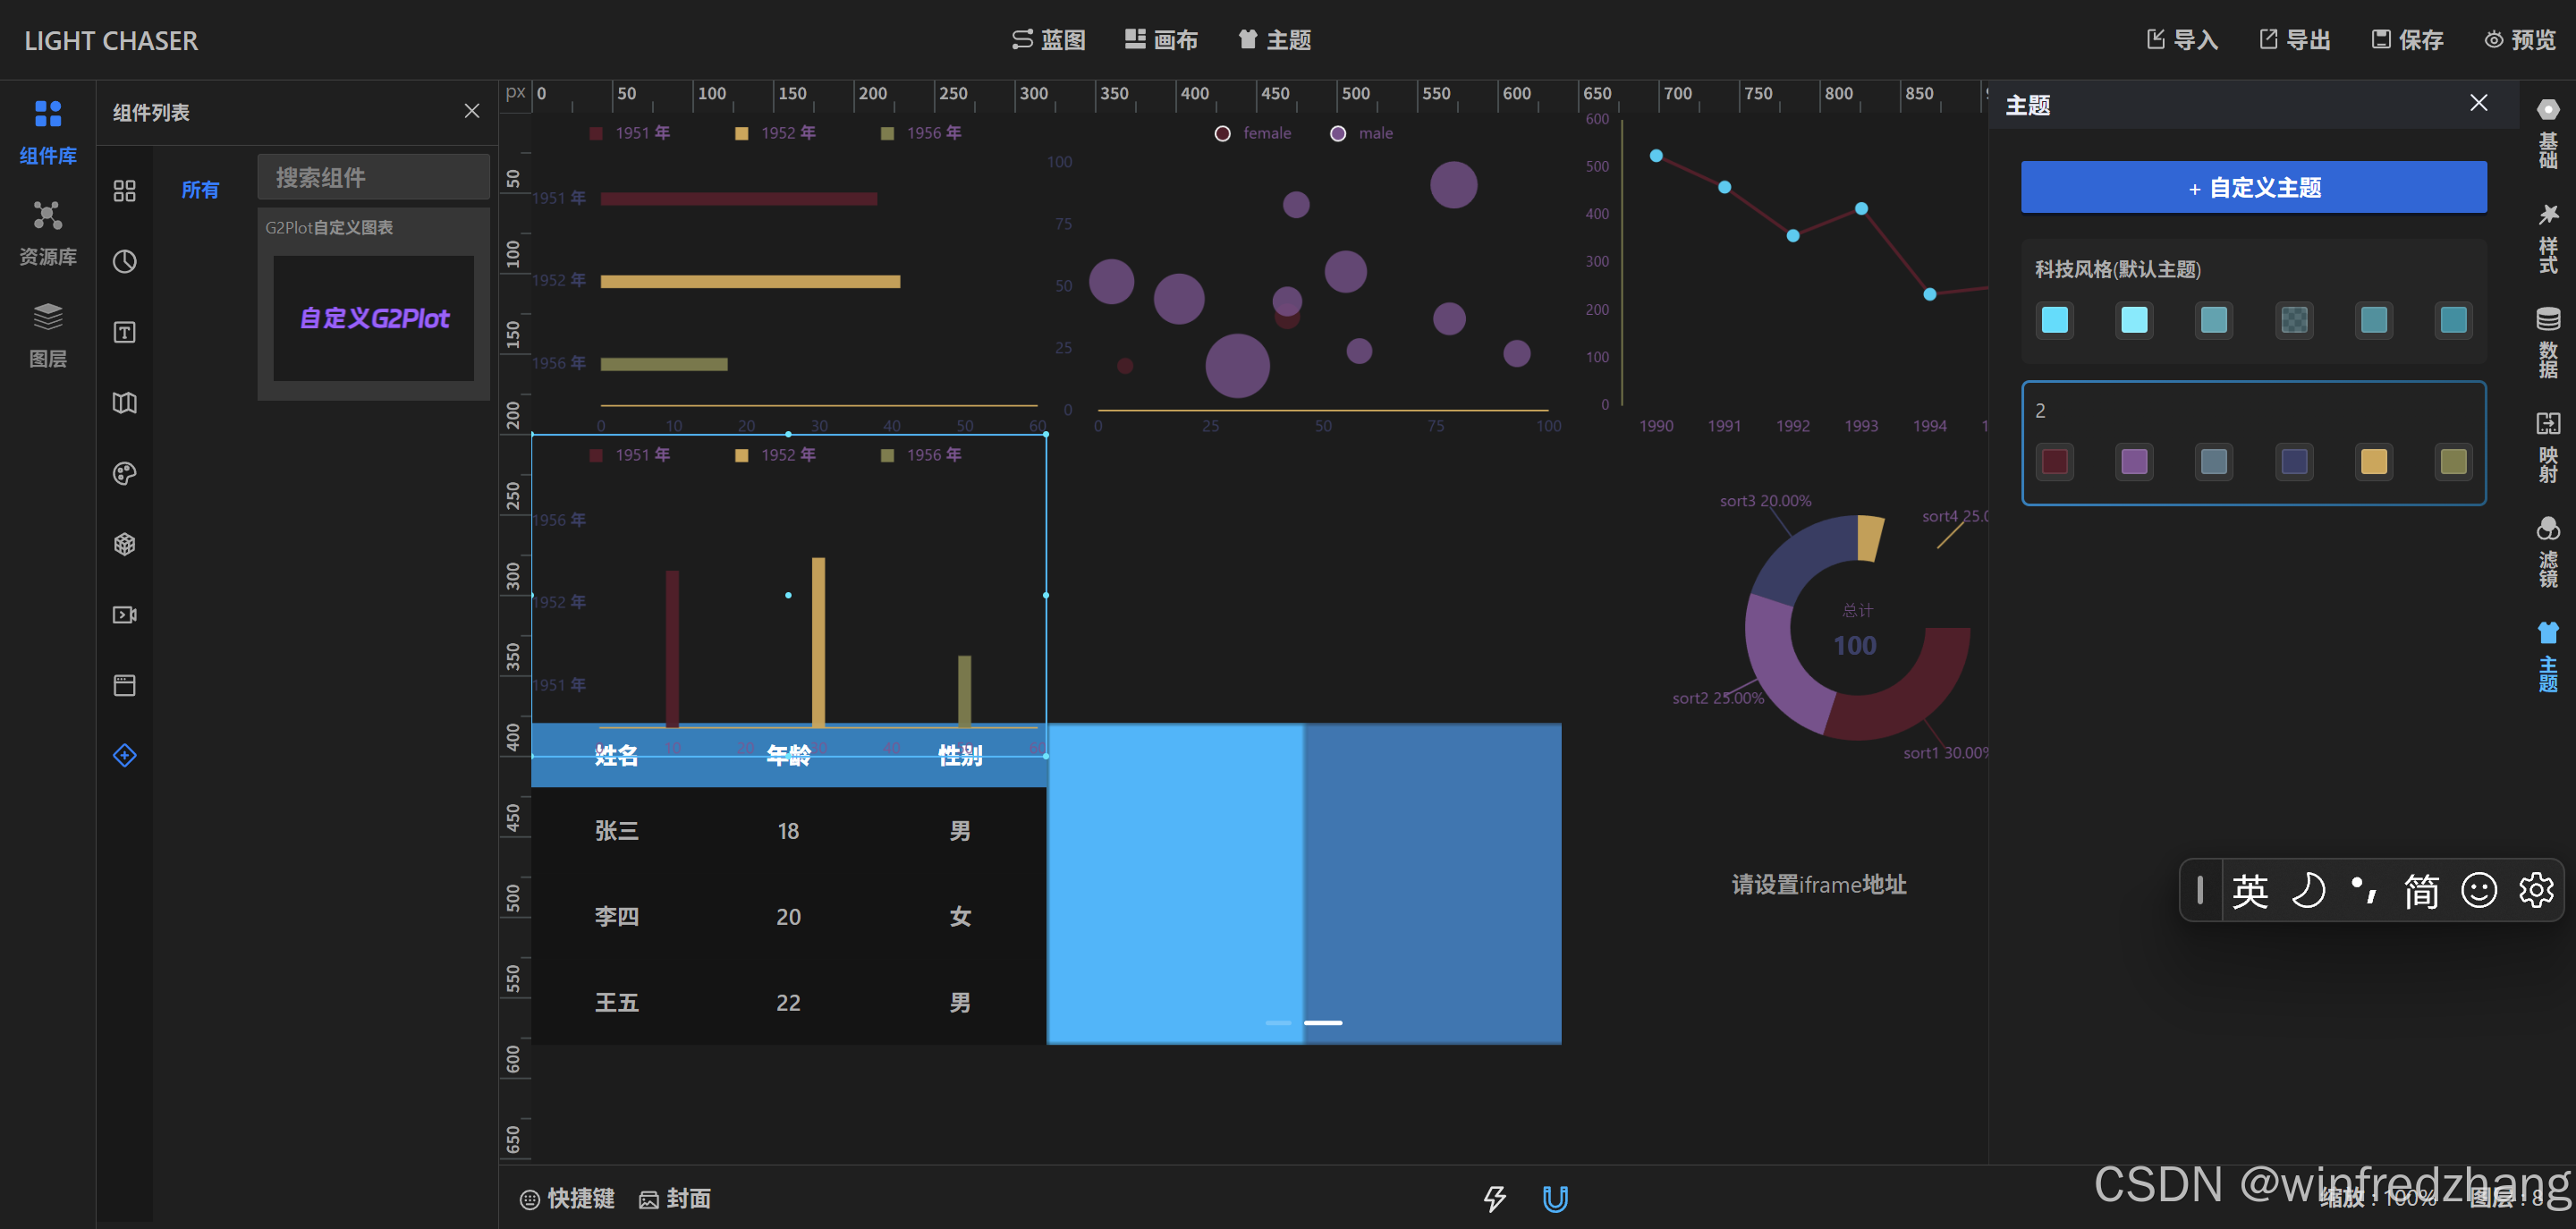Select the 所有 category filter

(x=200, y=190)
